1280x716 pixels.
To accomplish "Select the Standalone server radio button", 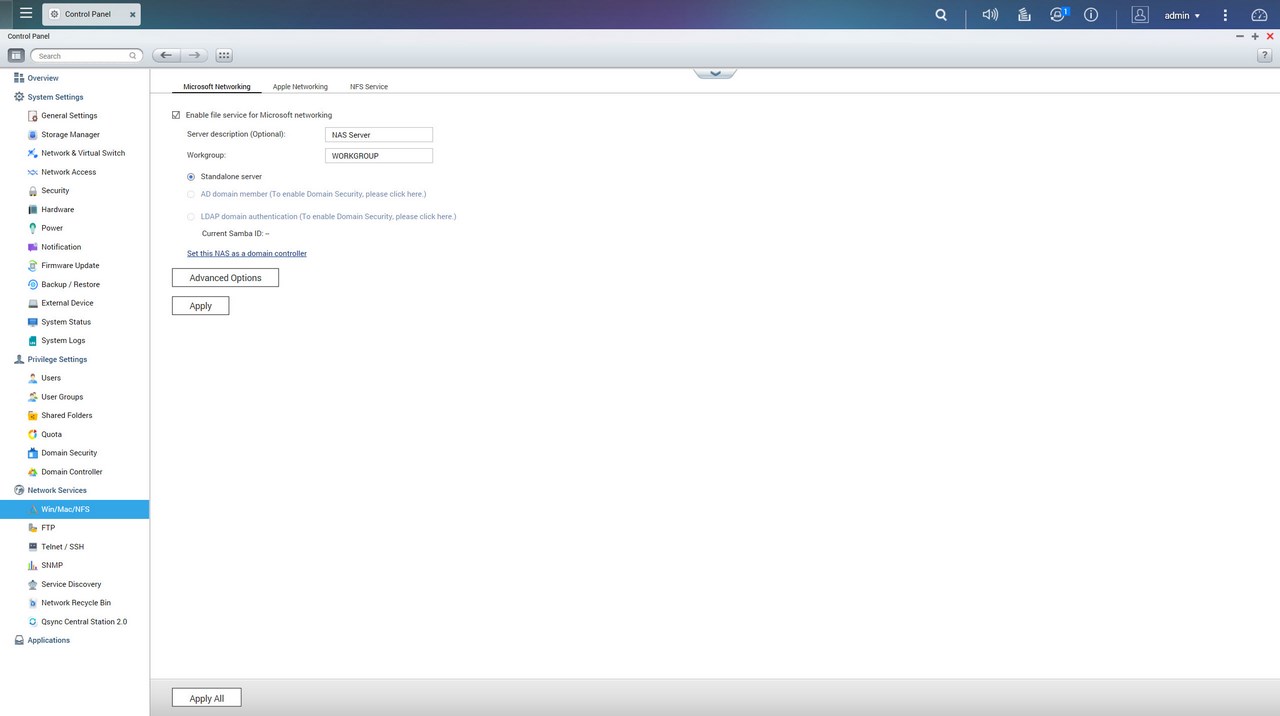I will click(x=191, y=177).
